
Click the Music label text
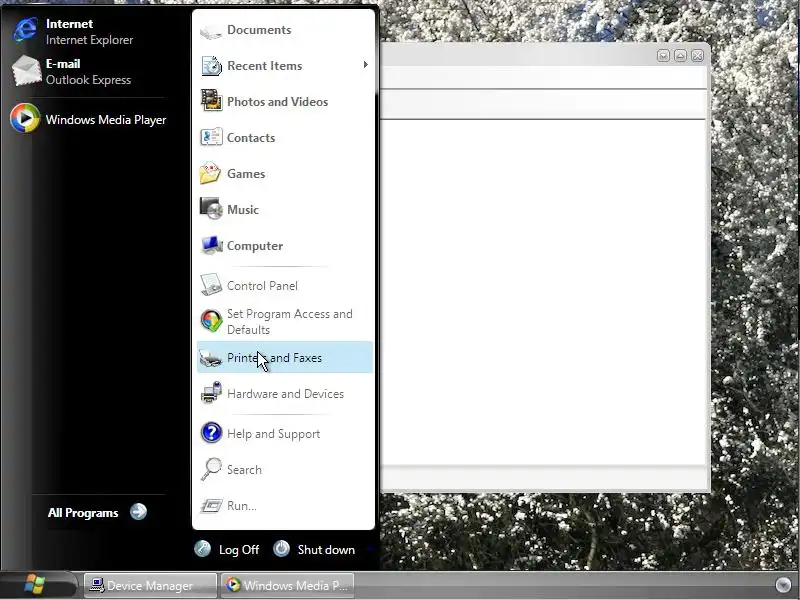point(243,210)
